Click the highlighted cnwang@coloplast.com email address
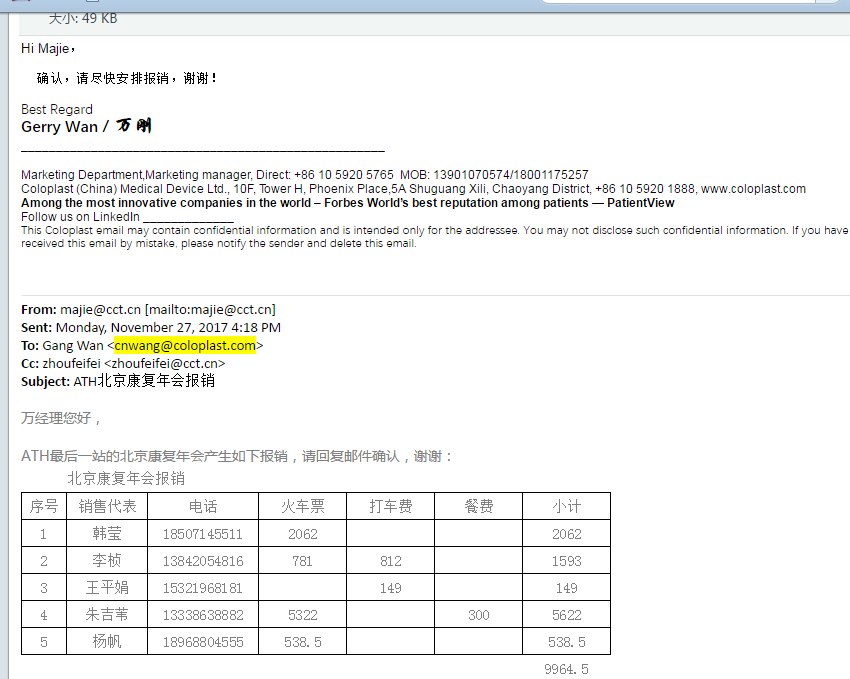The height and width of the screenshot is (679, 850). click(184, 346)
